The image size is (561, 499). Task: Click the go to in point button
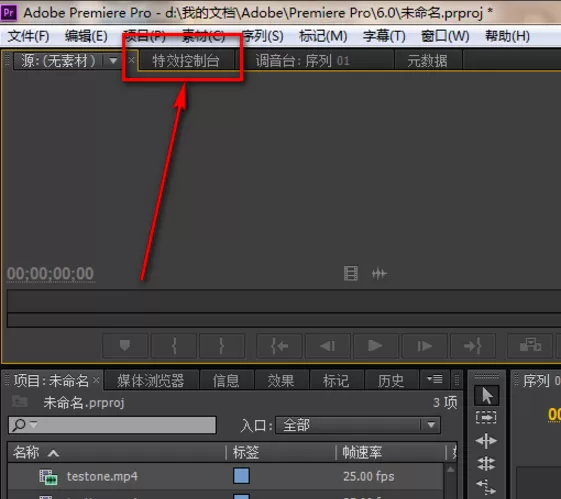pos(279,346)
